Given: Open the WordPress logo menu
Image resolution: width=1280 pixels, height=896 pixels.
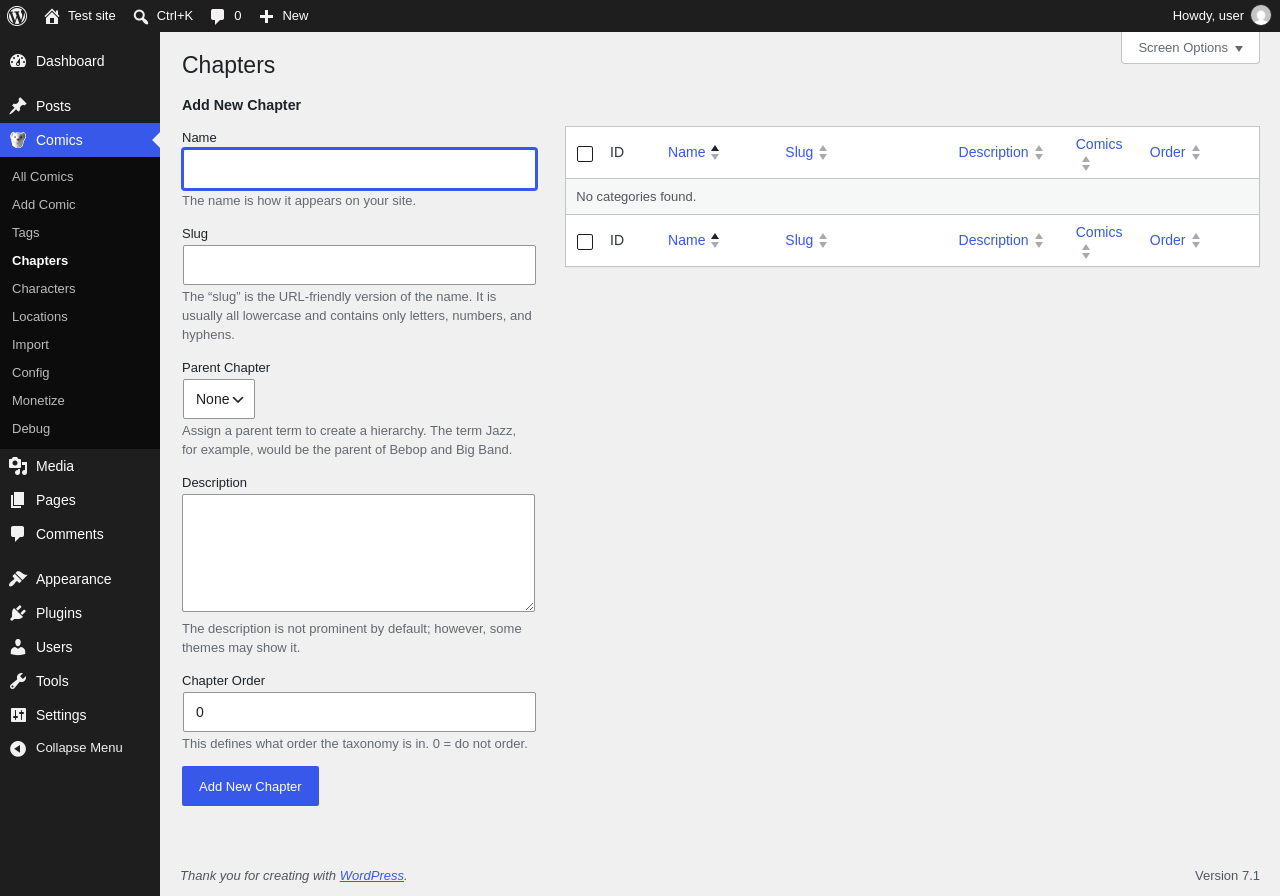Looking at the screenshot, I should 17,16.
